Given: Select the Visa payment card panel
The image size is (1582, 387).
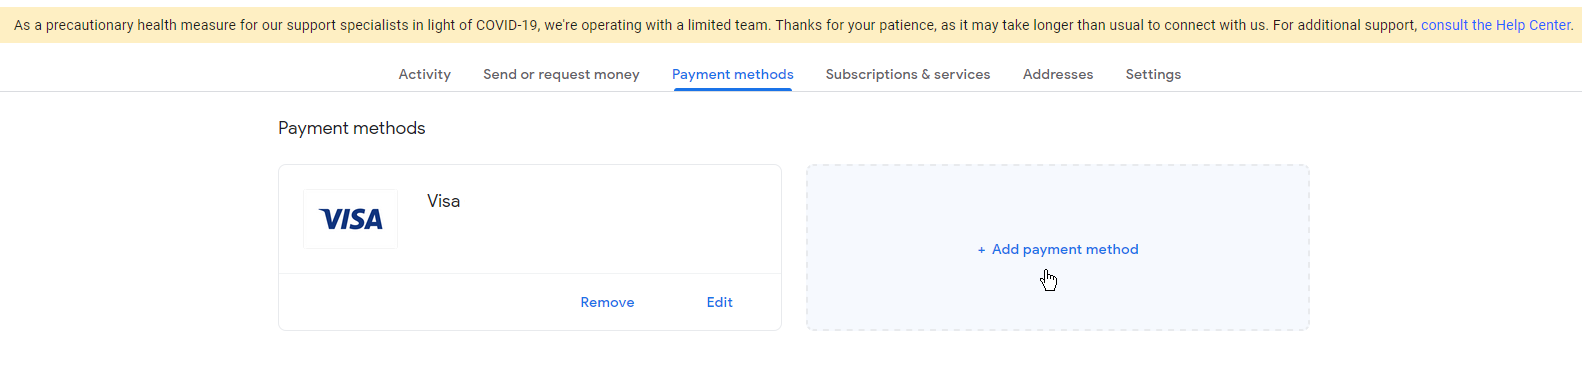Looking at the screenshot, I should (530, 247).
